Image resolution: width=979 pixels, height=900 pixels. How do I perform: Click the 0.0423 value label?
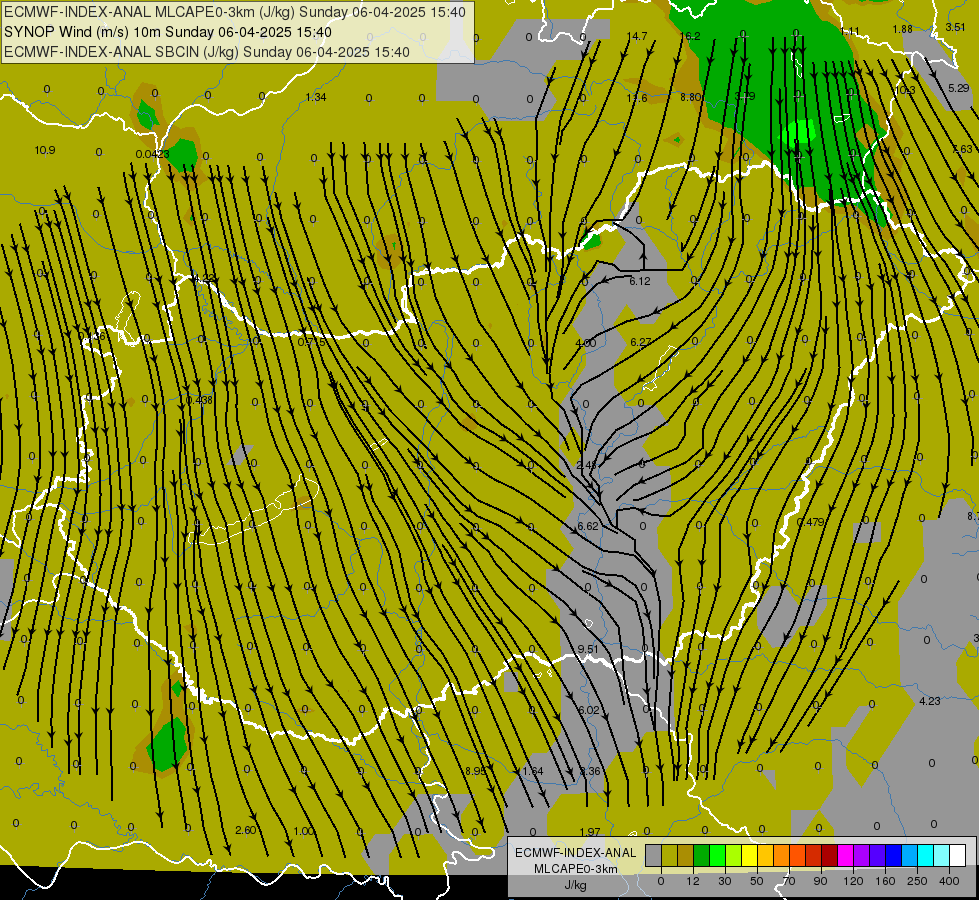click(152, 154)
